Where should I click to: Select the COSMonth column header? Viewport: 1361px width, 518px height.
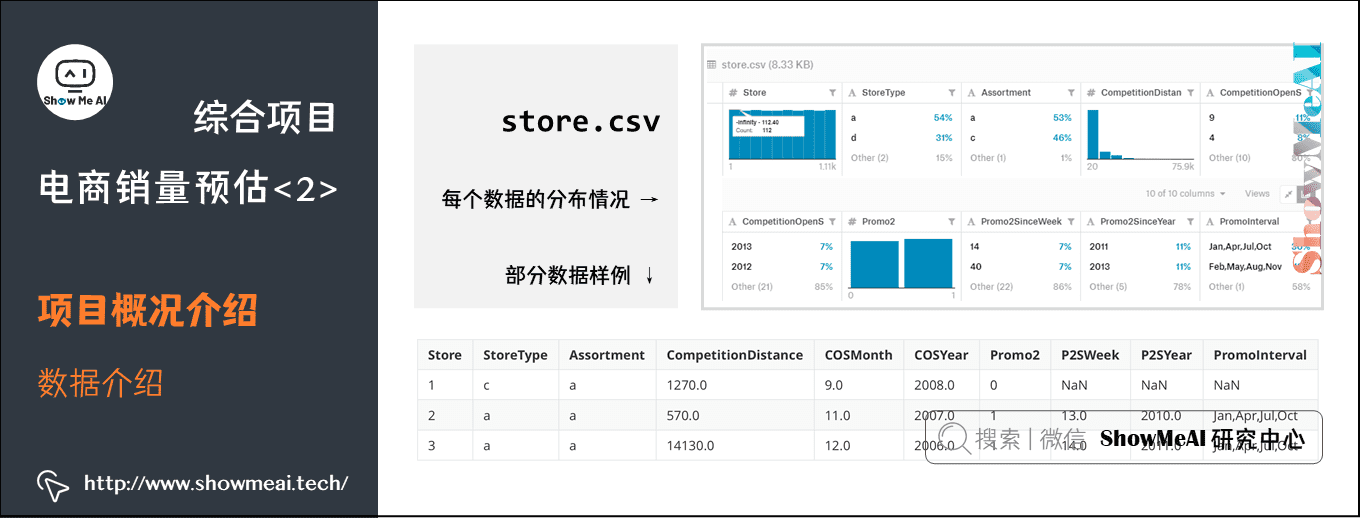click(x=859, y=355)
